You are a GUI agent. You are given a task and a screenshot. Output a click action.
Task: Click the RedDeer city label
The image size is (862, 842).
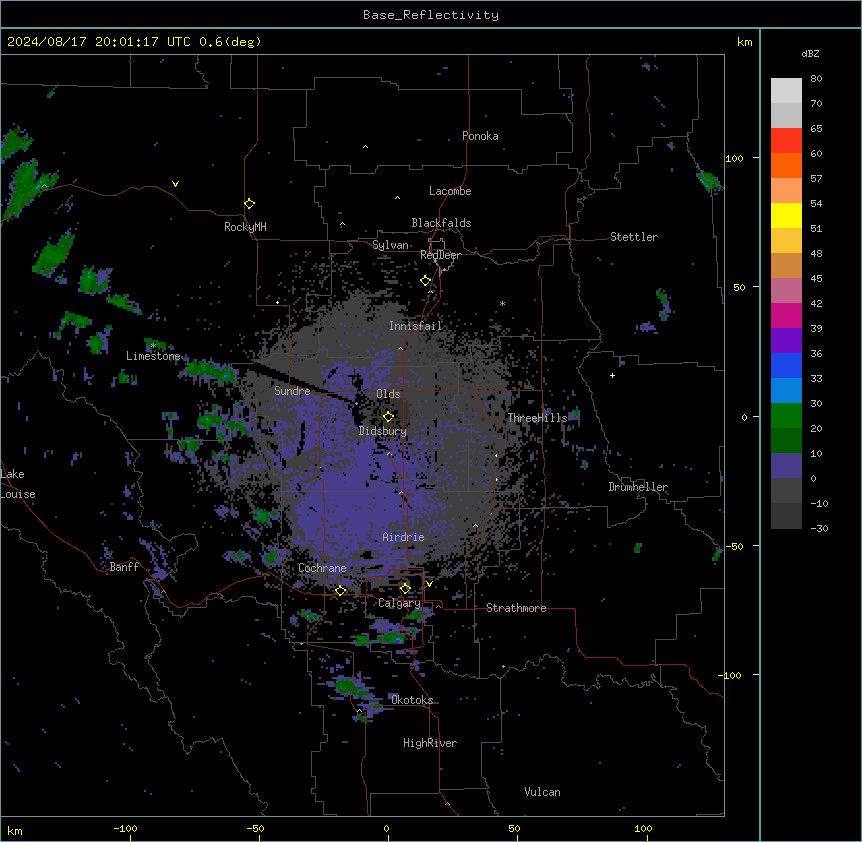point(440,255)
